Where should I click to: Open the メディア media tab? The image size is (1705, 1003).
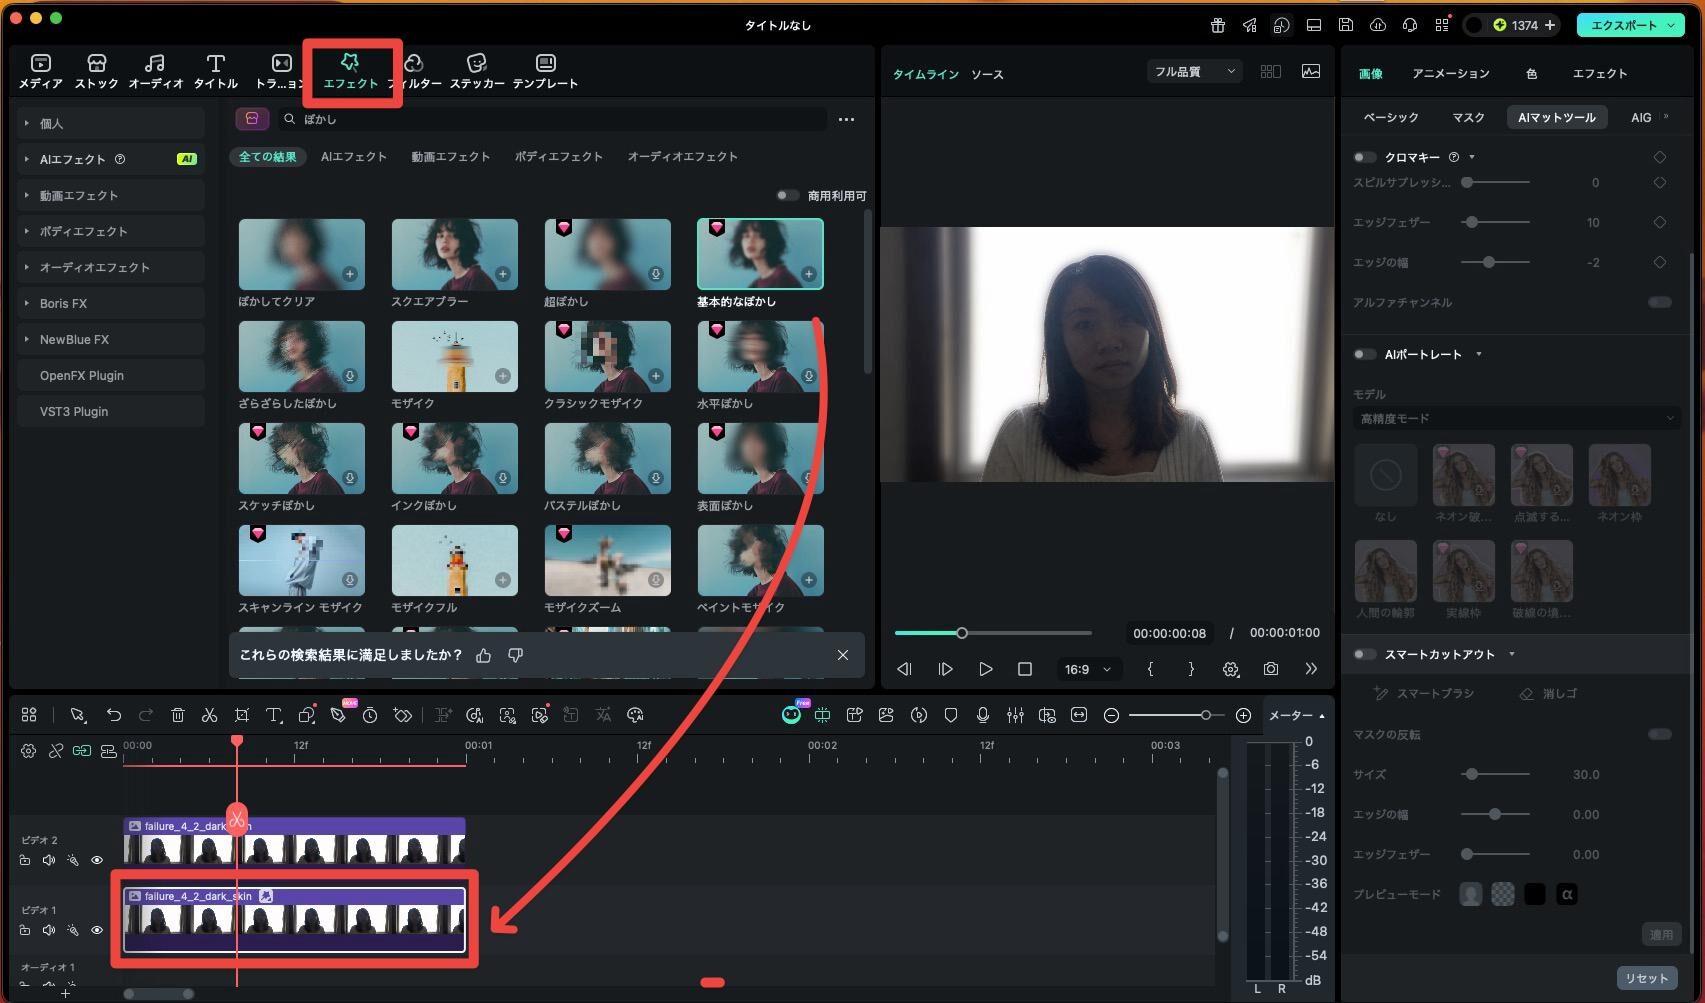pos(40,72)
